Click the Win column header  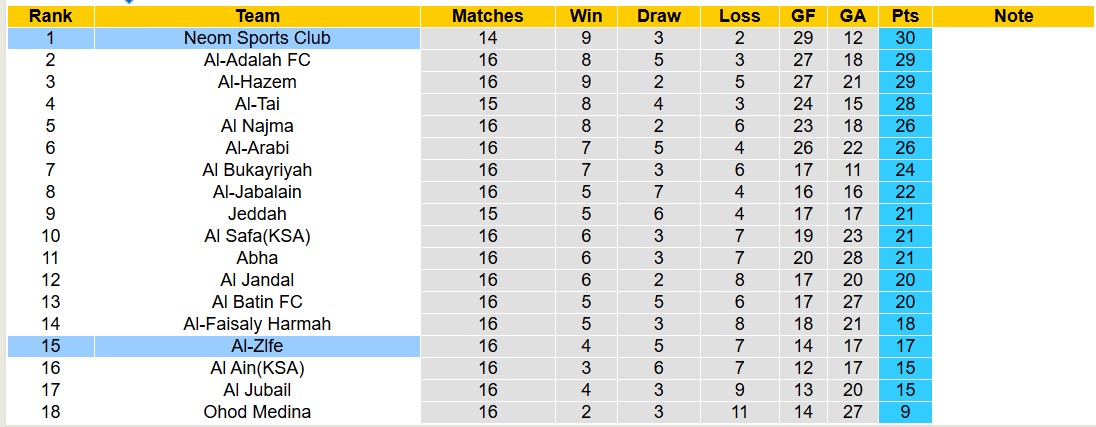pyautogui.click(x=585, y=16)
